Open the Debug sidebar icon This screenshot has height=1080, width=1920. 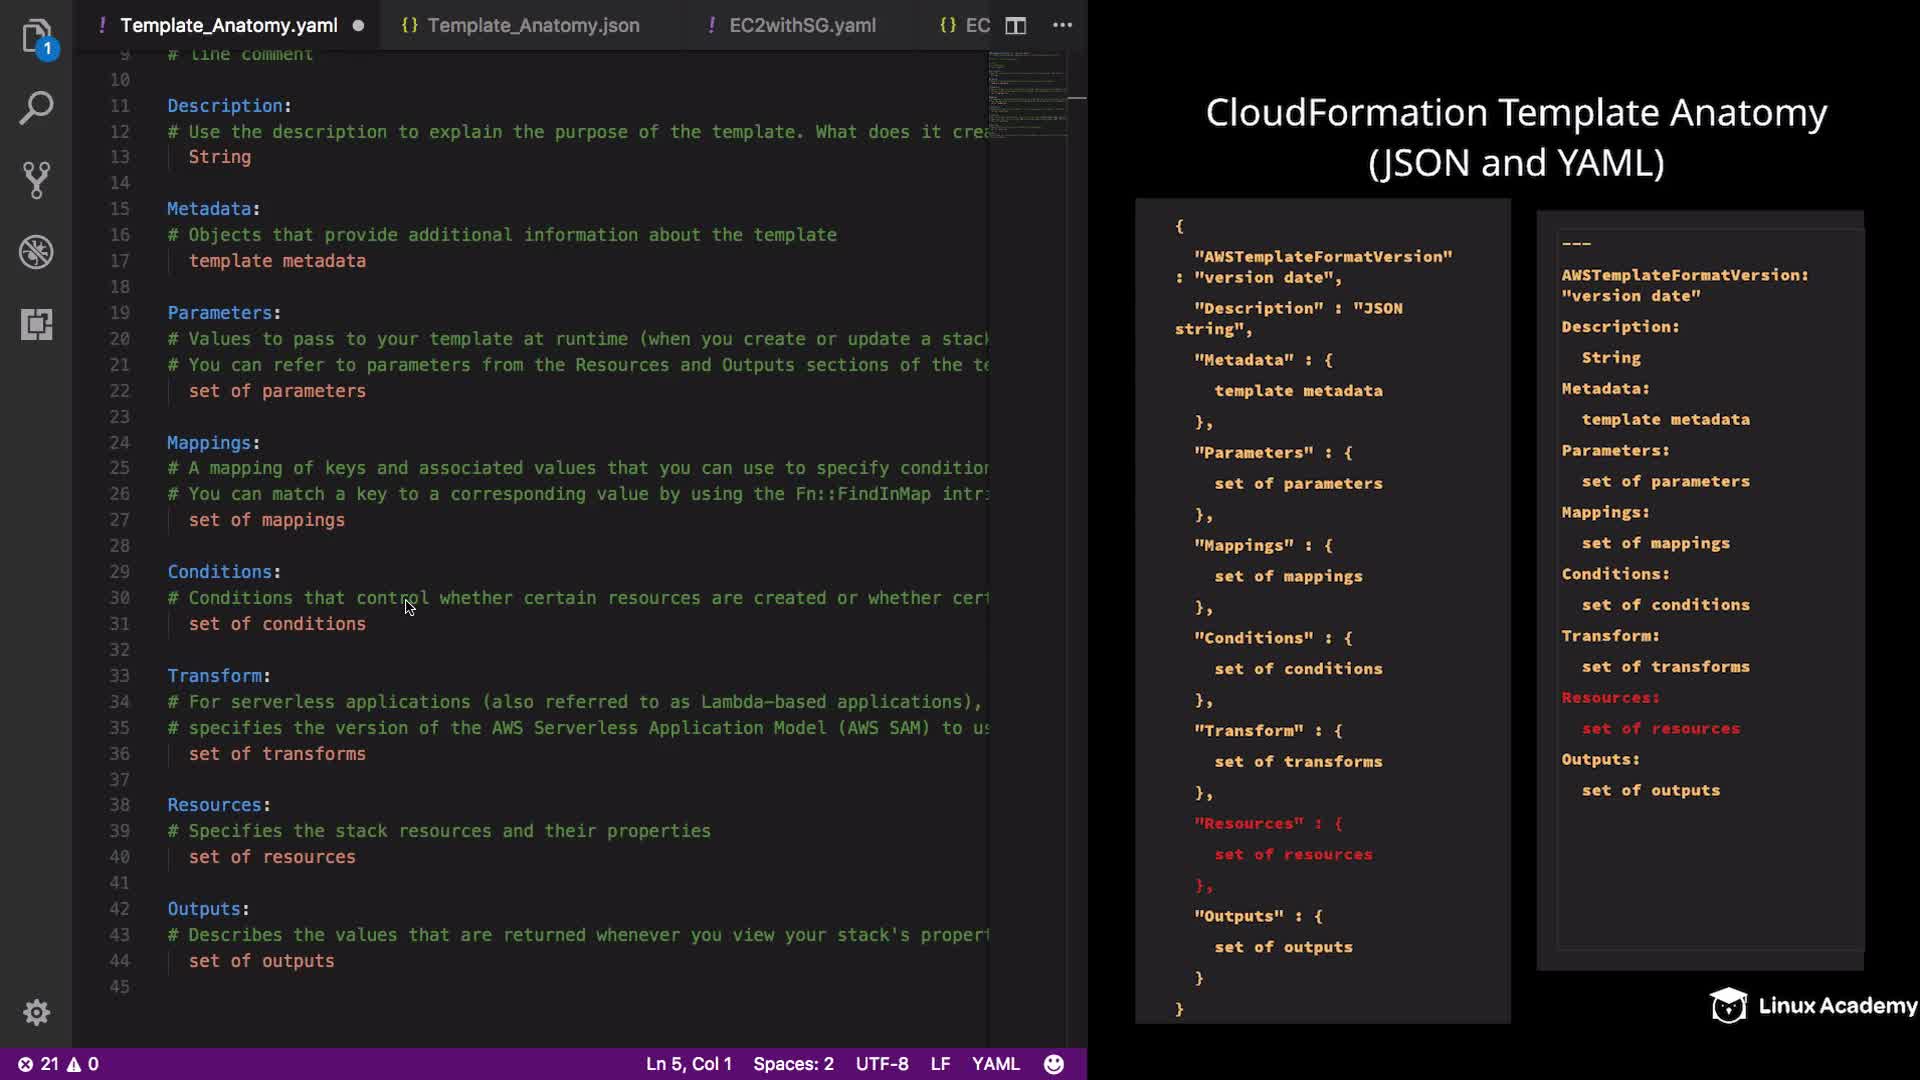[36, 252]
